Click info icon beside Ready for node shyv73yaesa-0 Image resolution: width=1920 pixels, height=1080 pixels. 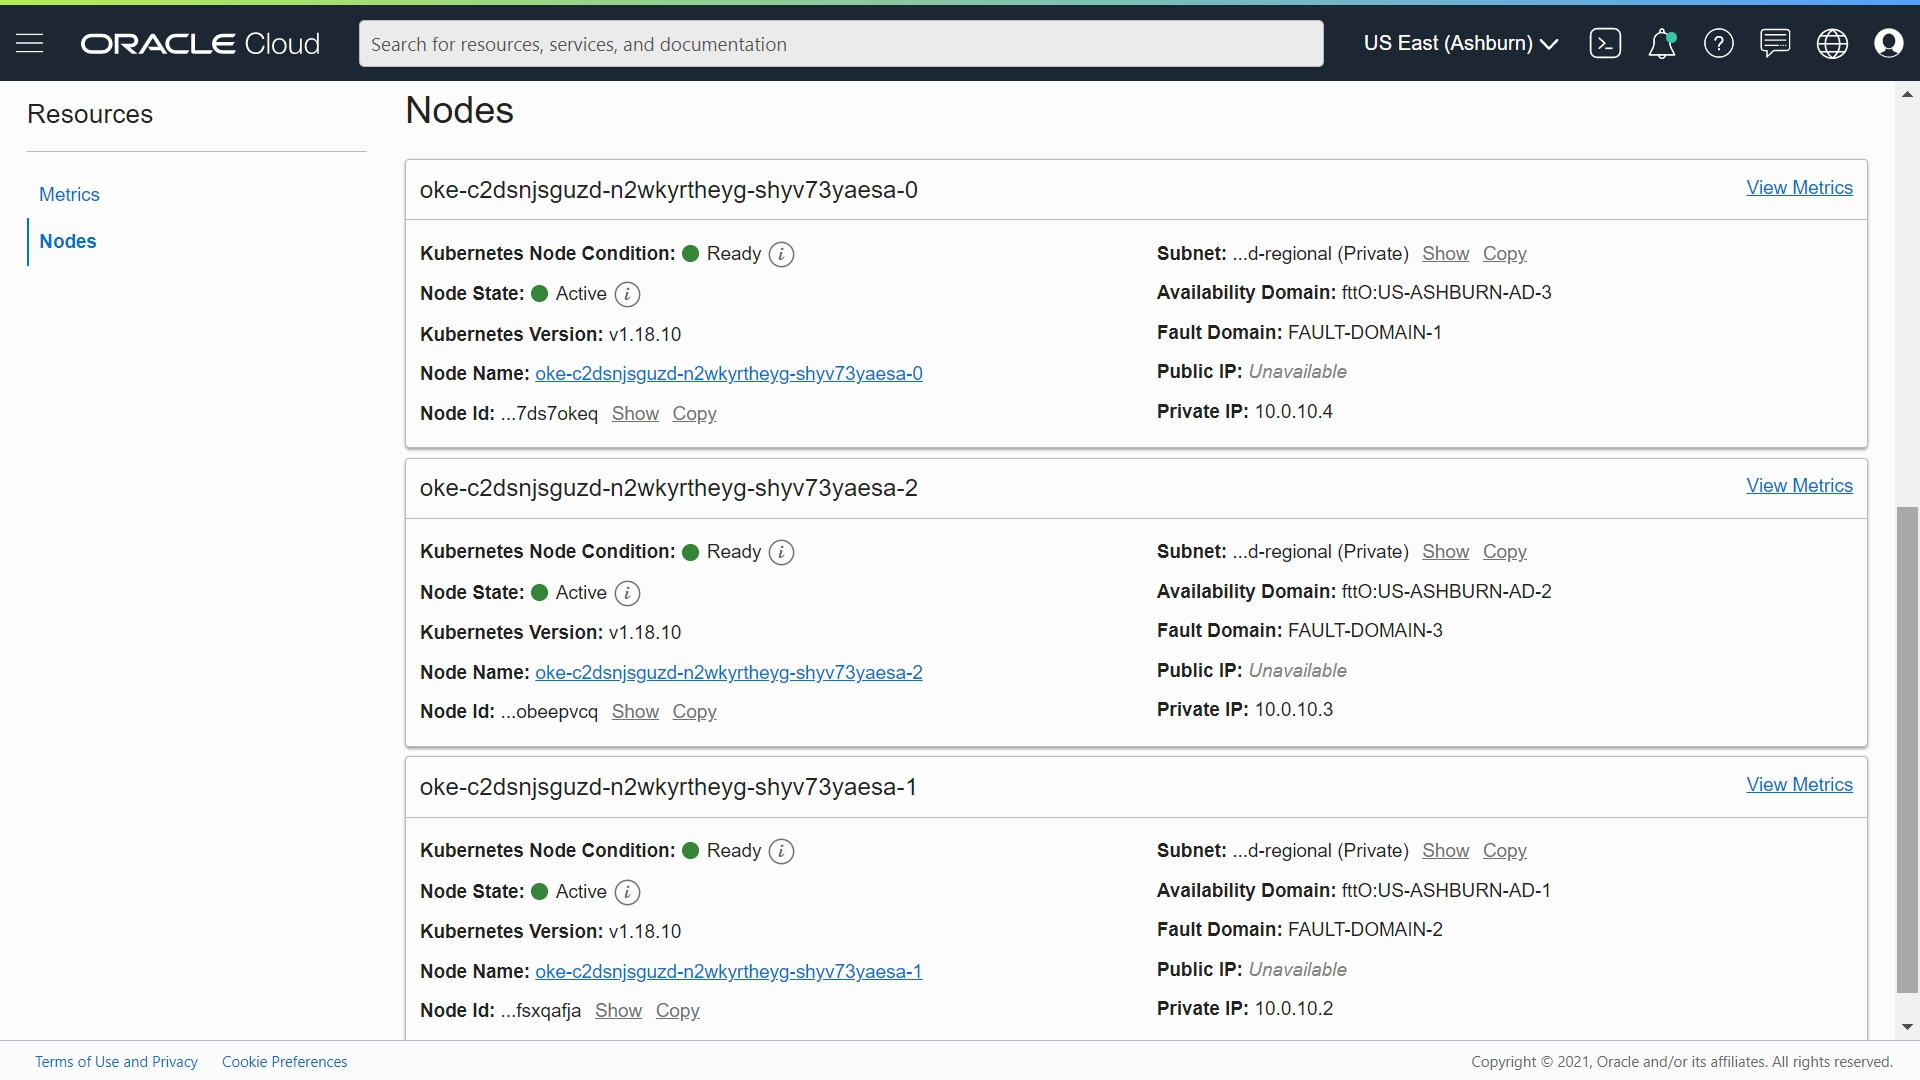click(781, 254)
